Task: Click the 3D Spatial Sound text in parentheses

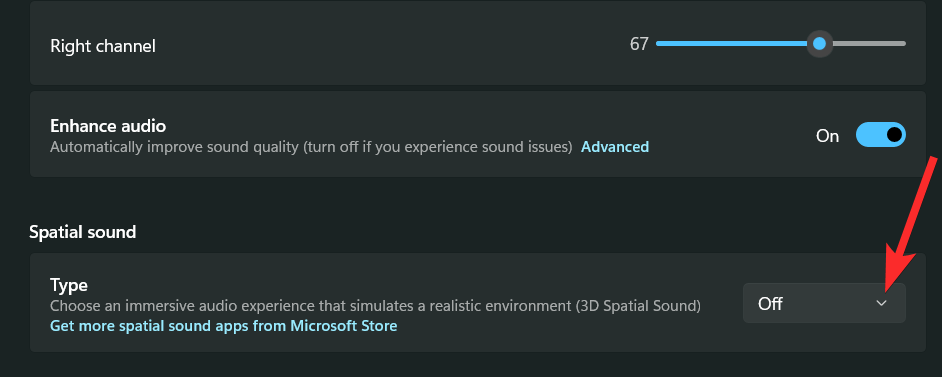Action: click(637, 306)
